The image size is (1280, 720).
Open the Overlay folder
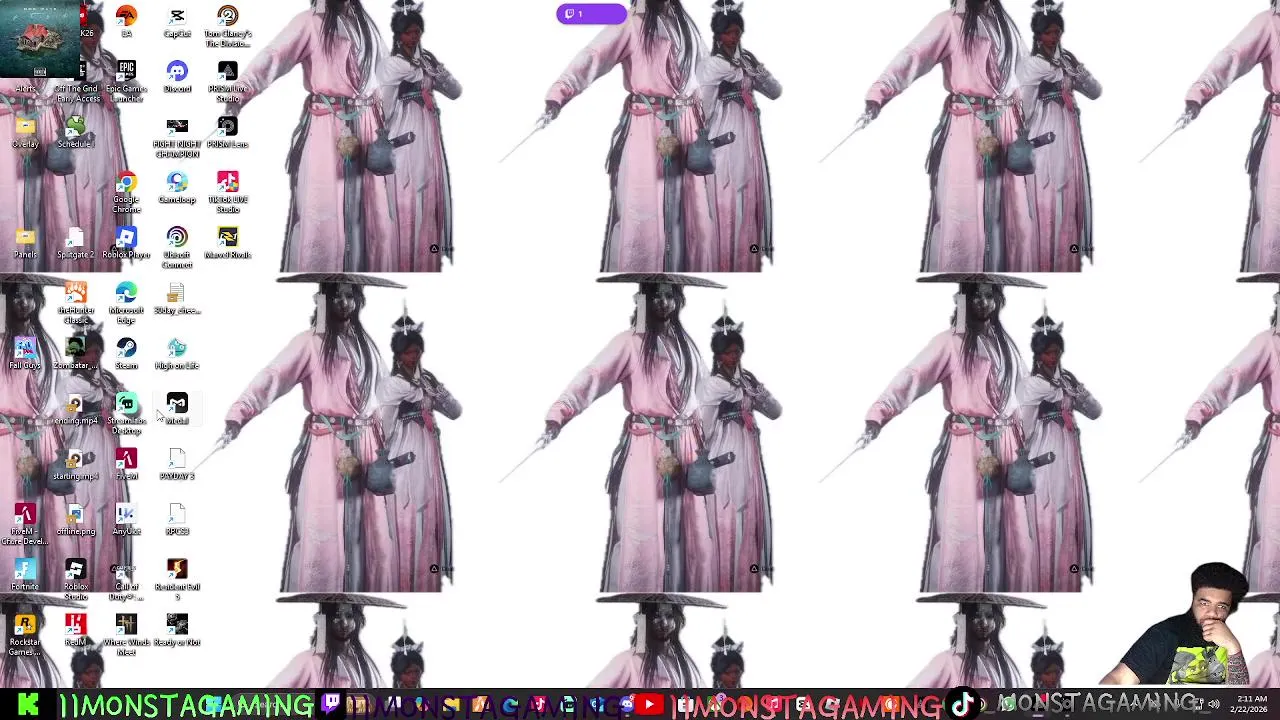tap(25, 132)
